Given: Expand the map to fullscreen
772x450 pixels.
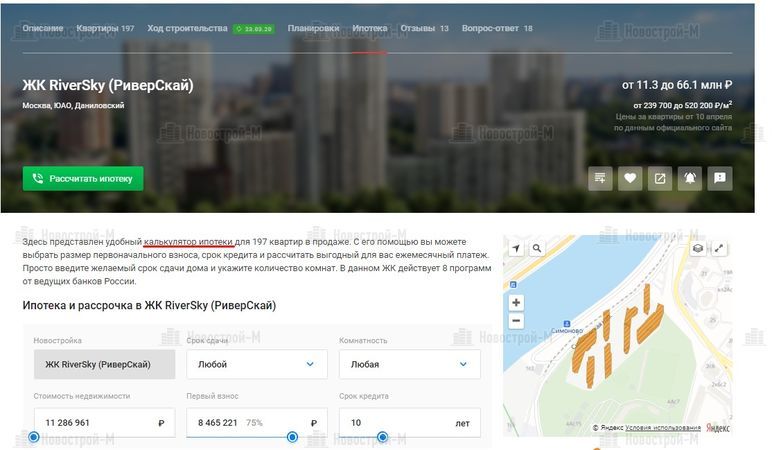Looking at the screenshot, I should click(718, 248).
